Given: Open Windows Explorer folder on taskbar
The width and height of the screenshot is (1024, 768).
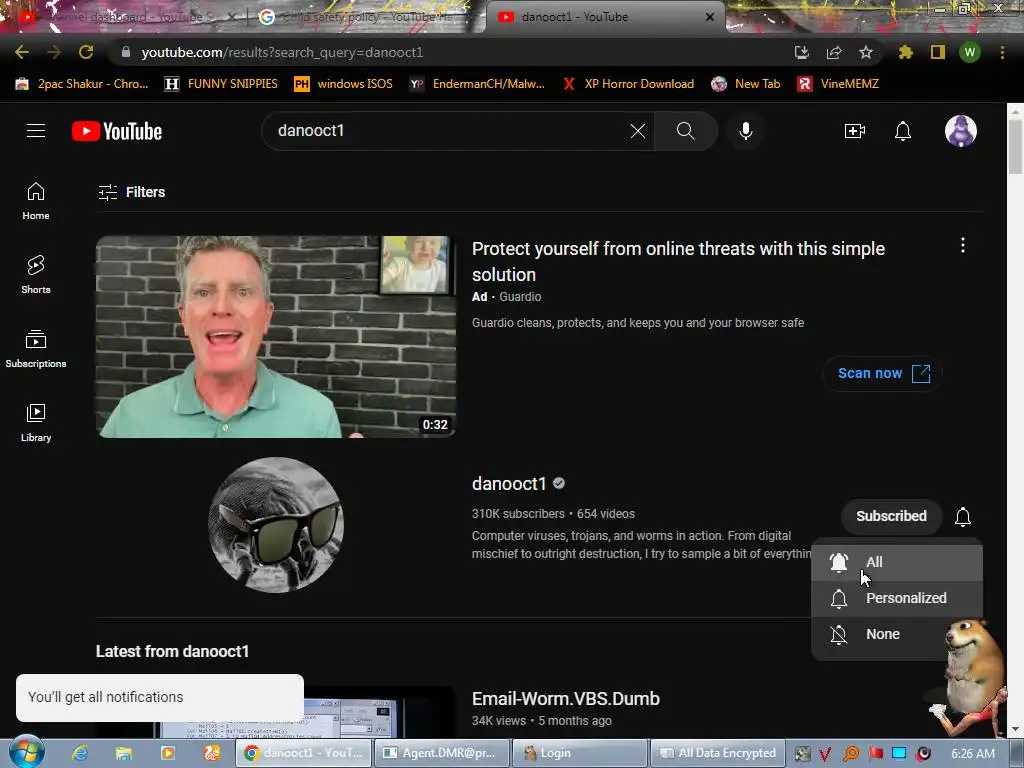Looking at the screenshot, I should tap(123, 753).
